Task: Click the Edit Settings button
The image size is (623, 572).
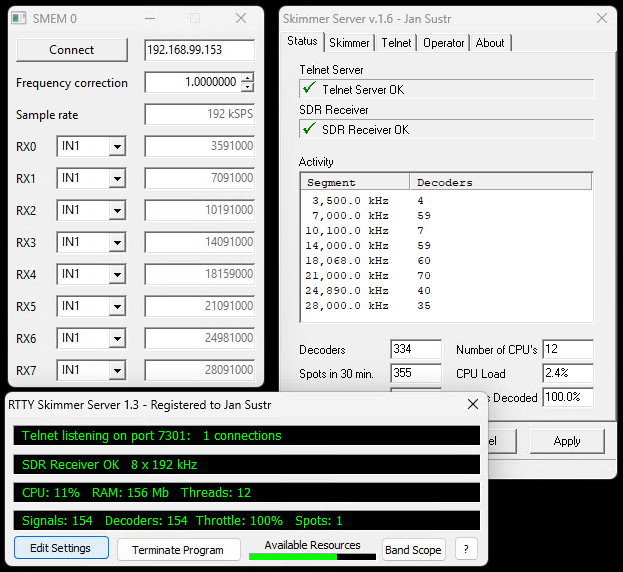Action: [x=61, y=548]
